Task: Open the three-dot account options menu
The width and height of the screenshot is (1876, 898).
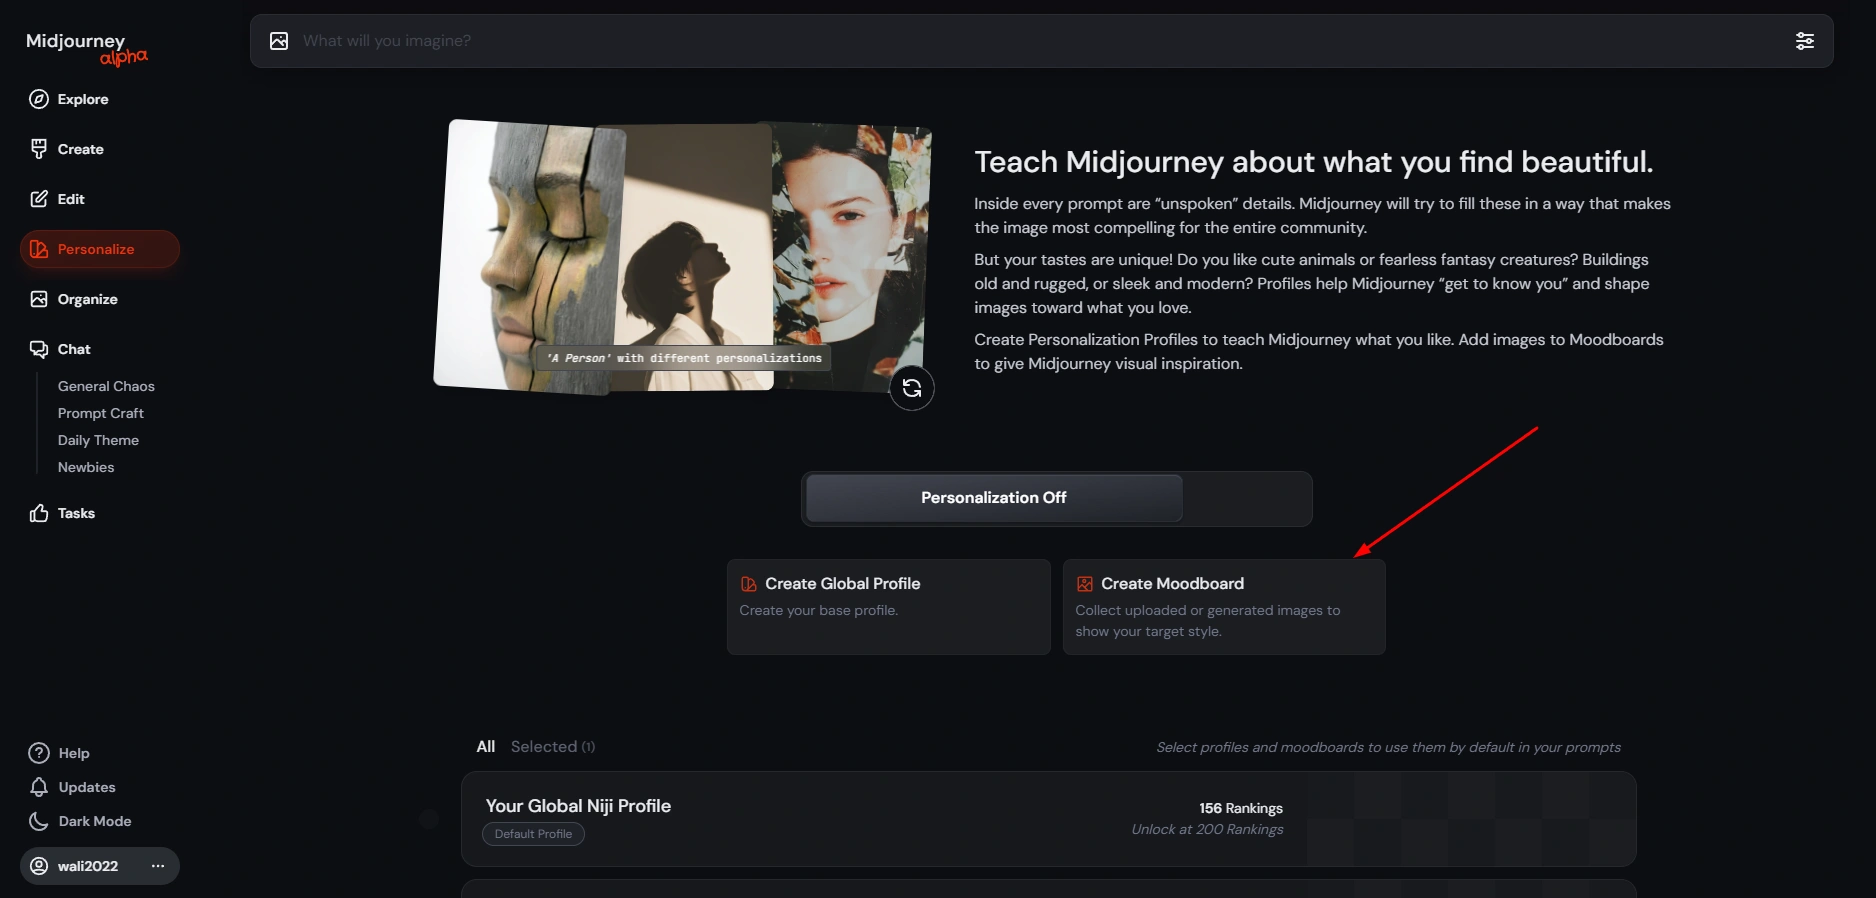Action: (158, 866)
